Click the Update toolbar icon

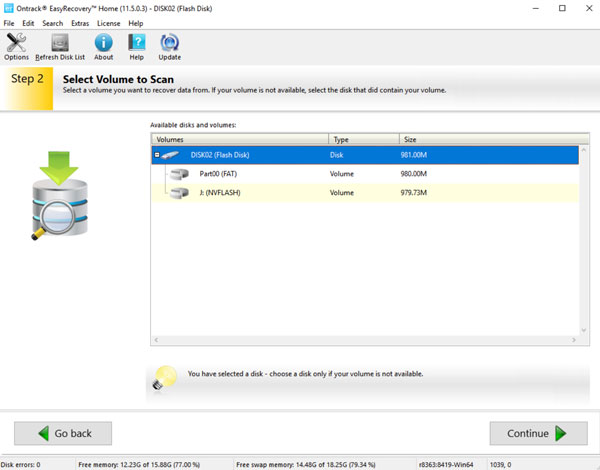tap(170, 42)
